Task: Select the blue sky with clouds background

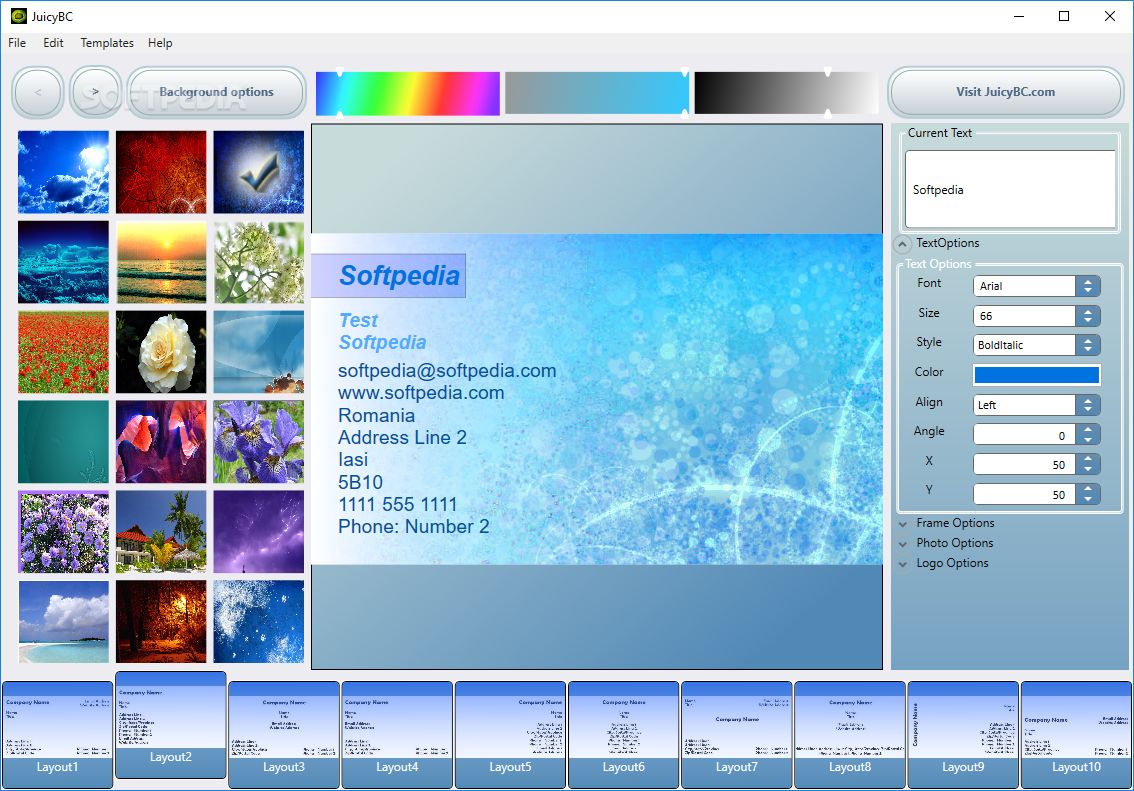Action: (x=64, y=172)
